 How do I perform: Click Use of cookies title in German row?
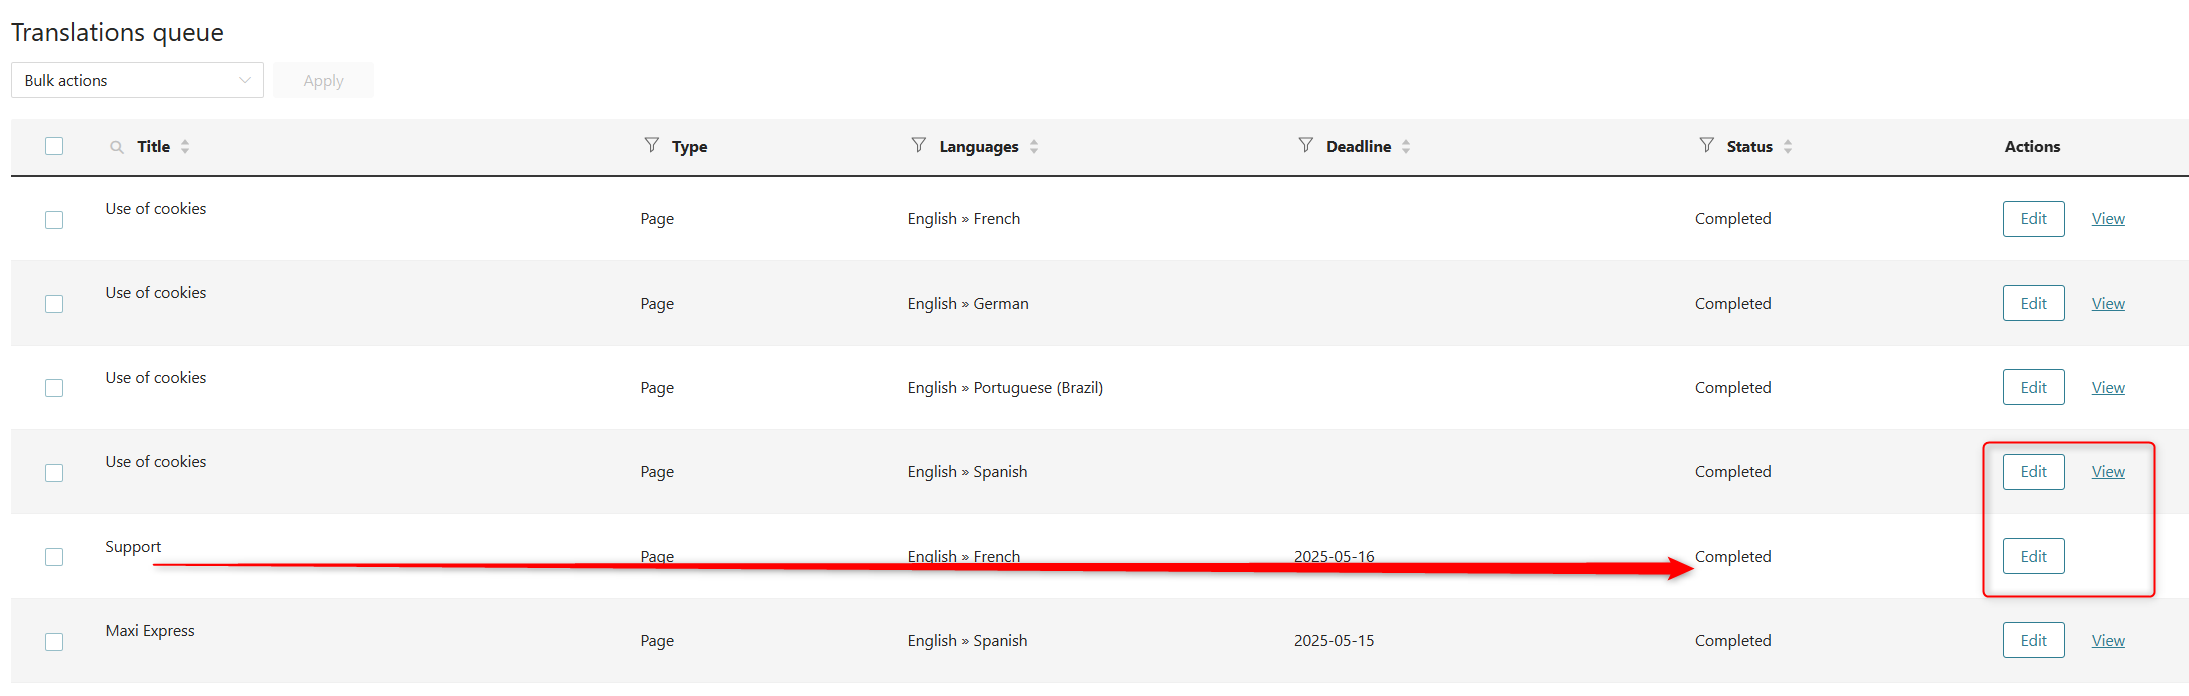click(x=156, y=293)
